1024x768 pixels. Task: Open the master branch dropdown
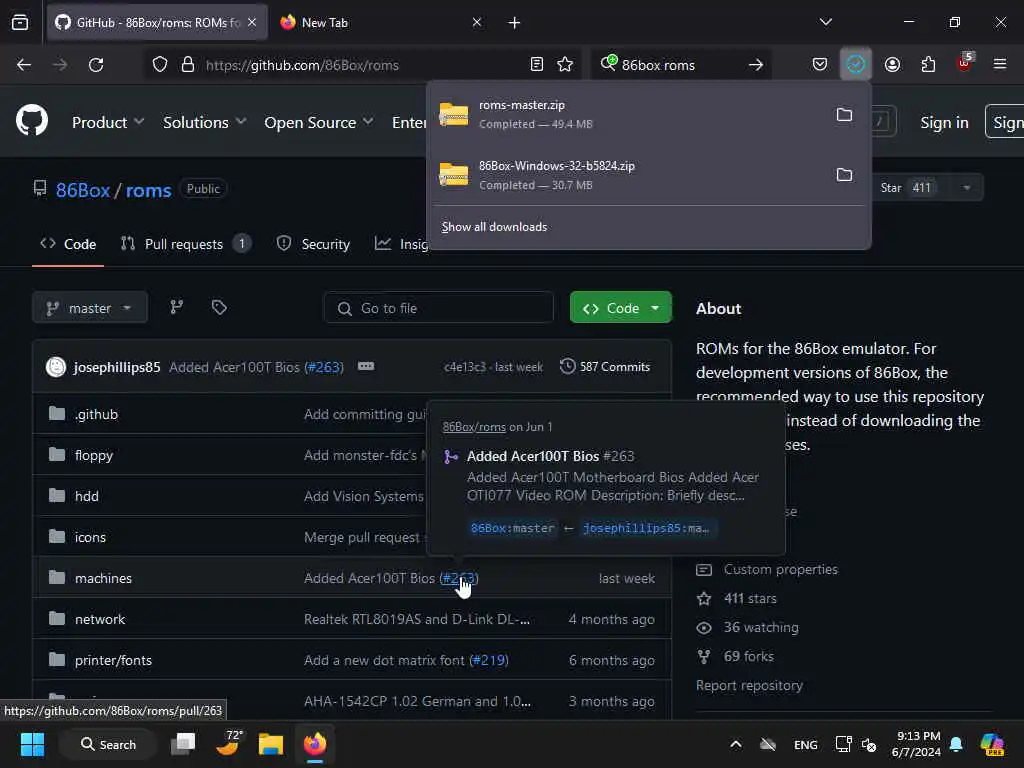click(90, 308)
